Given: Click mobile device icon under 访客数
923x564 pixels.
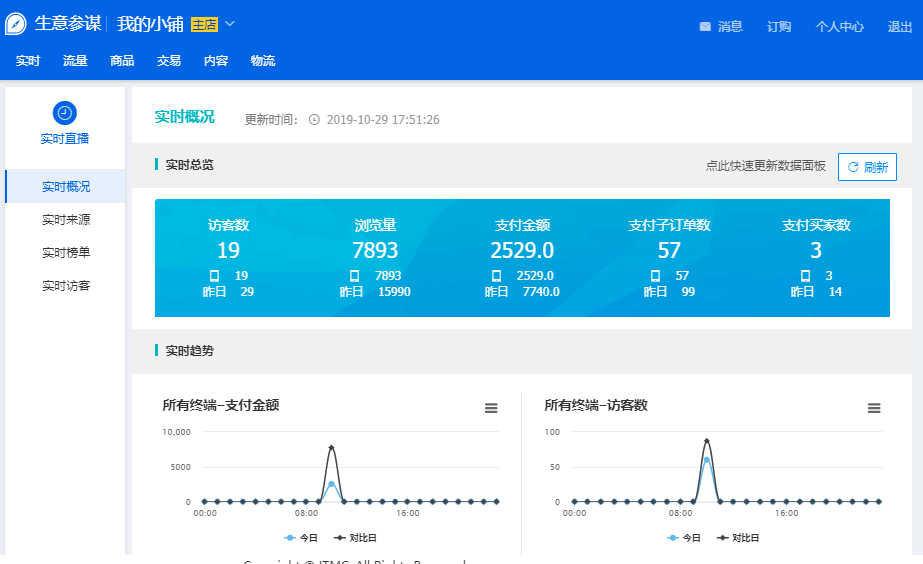Looking at the screenshot, I should 214,276.
